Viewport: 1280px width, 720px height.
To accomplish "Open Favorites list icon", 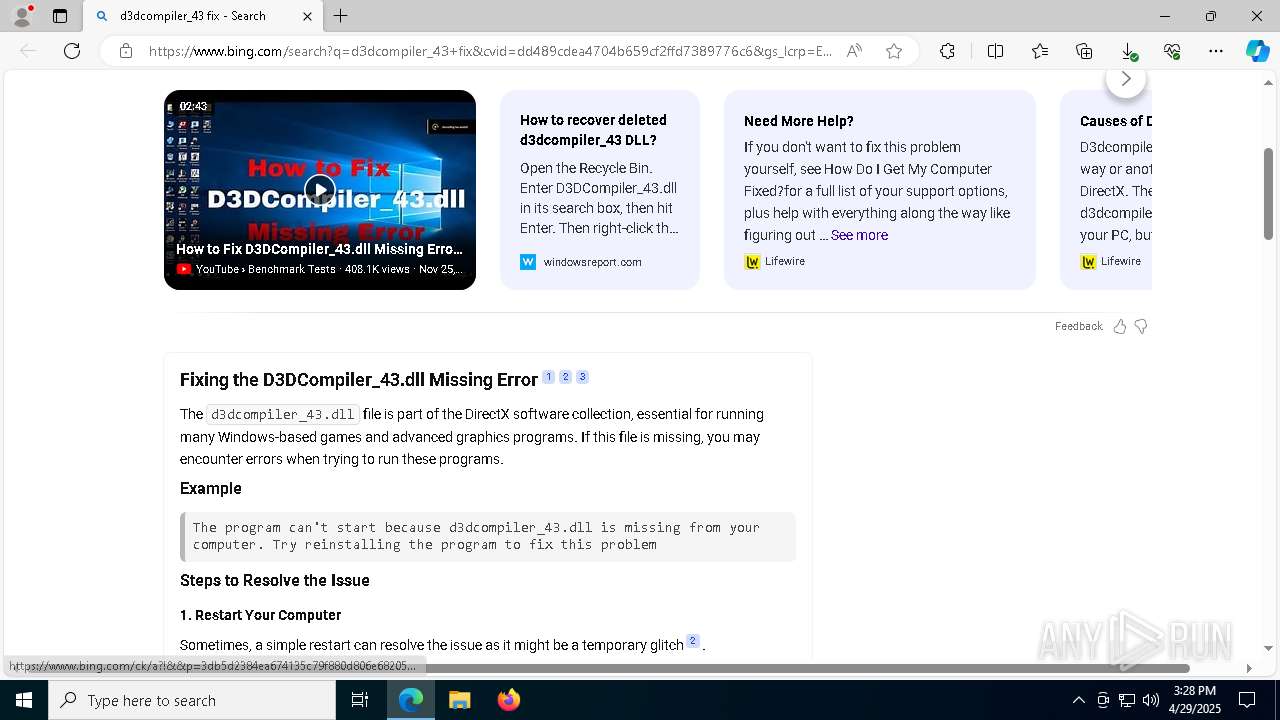I will click(1040, 51).
